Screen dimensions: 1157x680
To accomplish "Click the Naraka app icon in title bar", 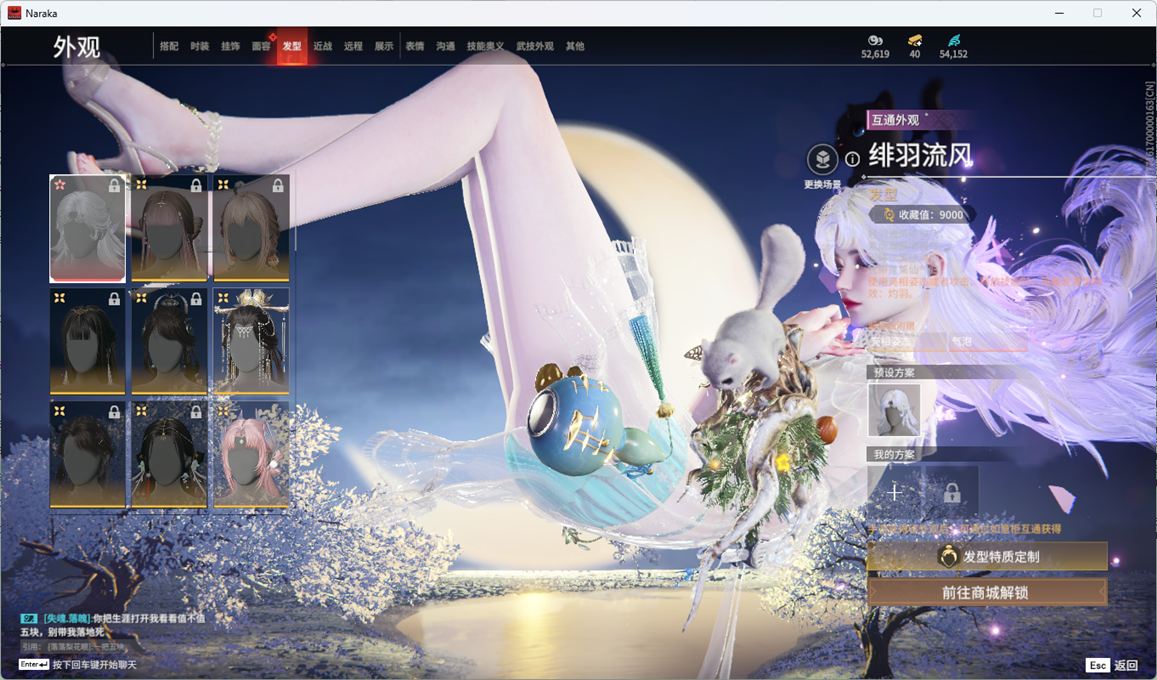I will (x=14, y=13).
